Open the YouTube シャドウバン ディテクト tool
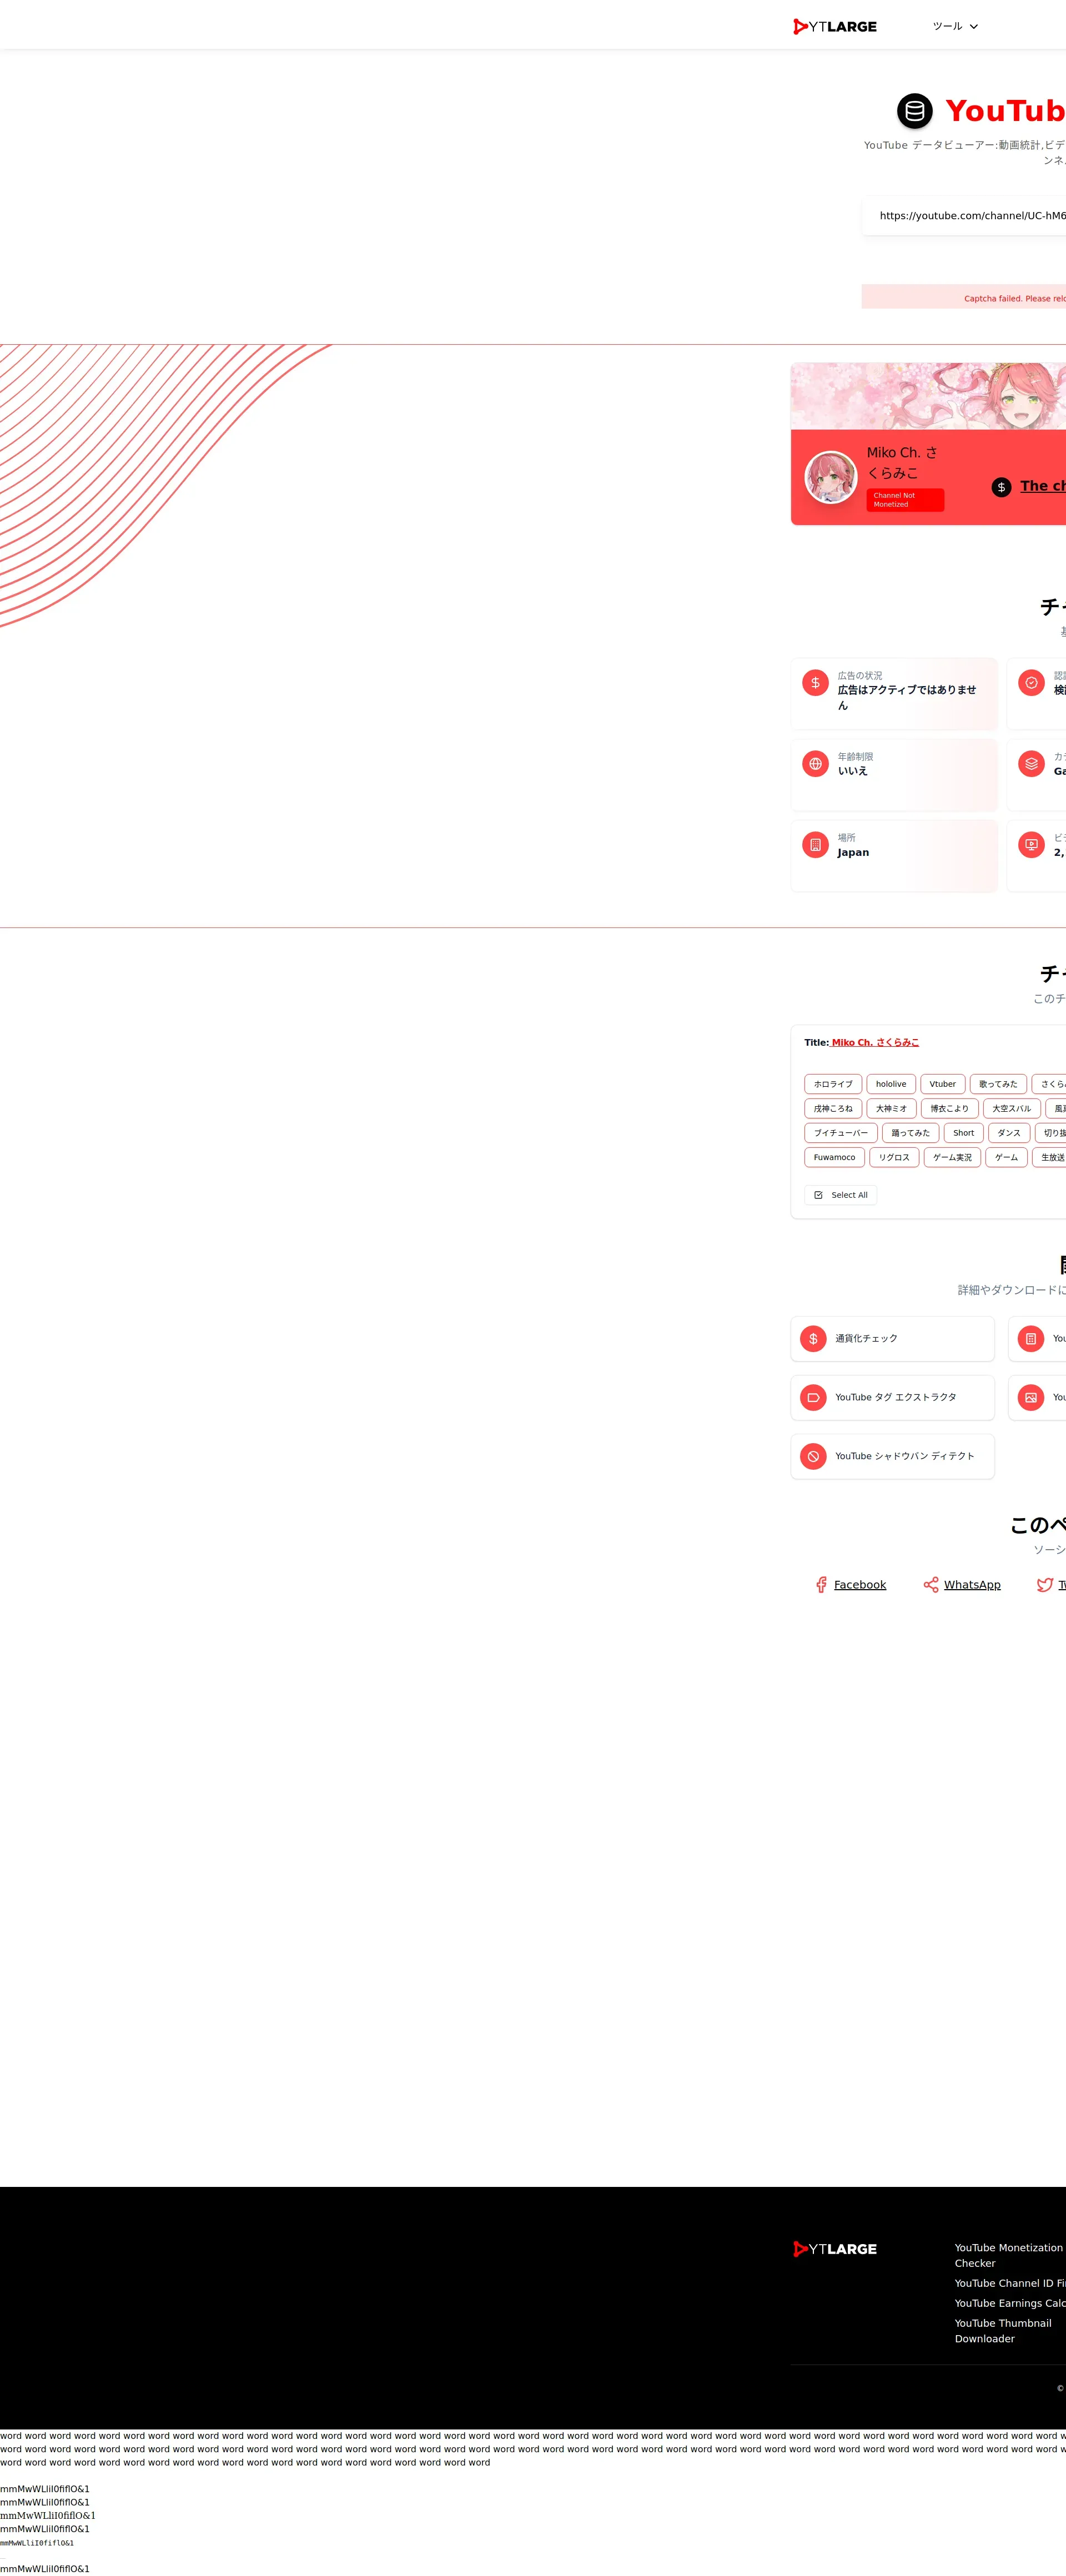Viewport: 1066px width, 2576px height. pos(893,1457)
